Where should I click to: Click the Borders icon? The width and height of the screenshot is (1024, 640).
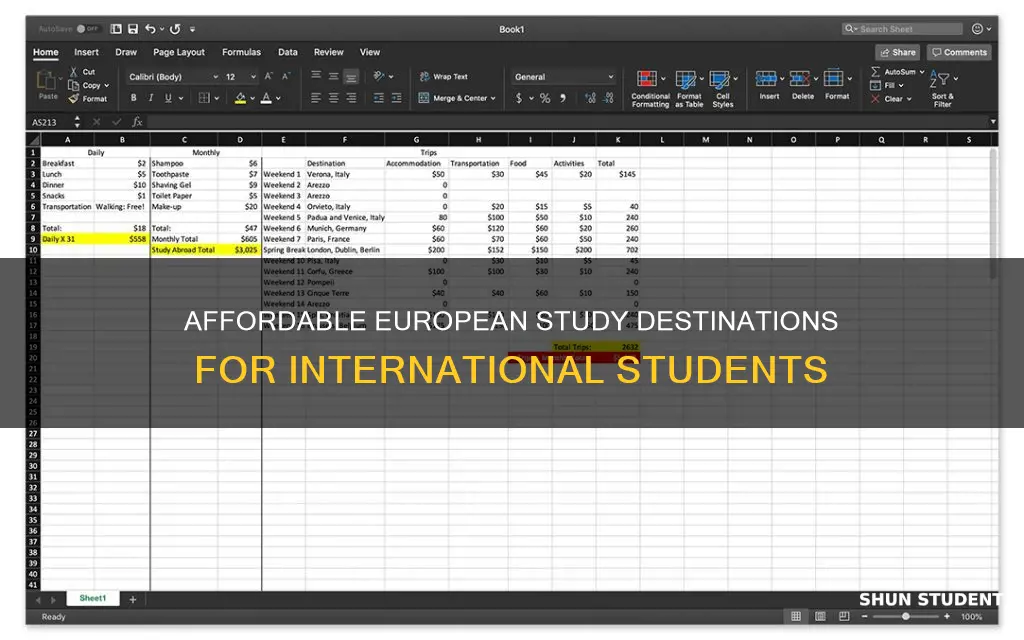pos(204,98)
